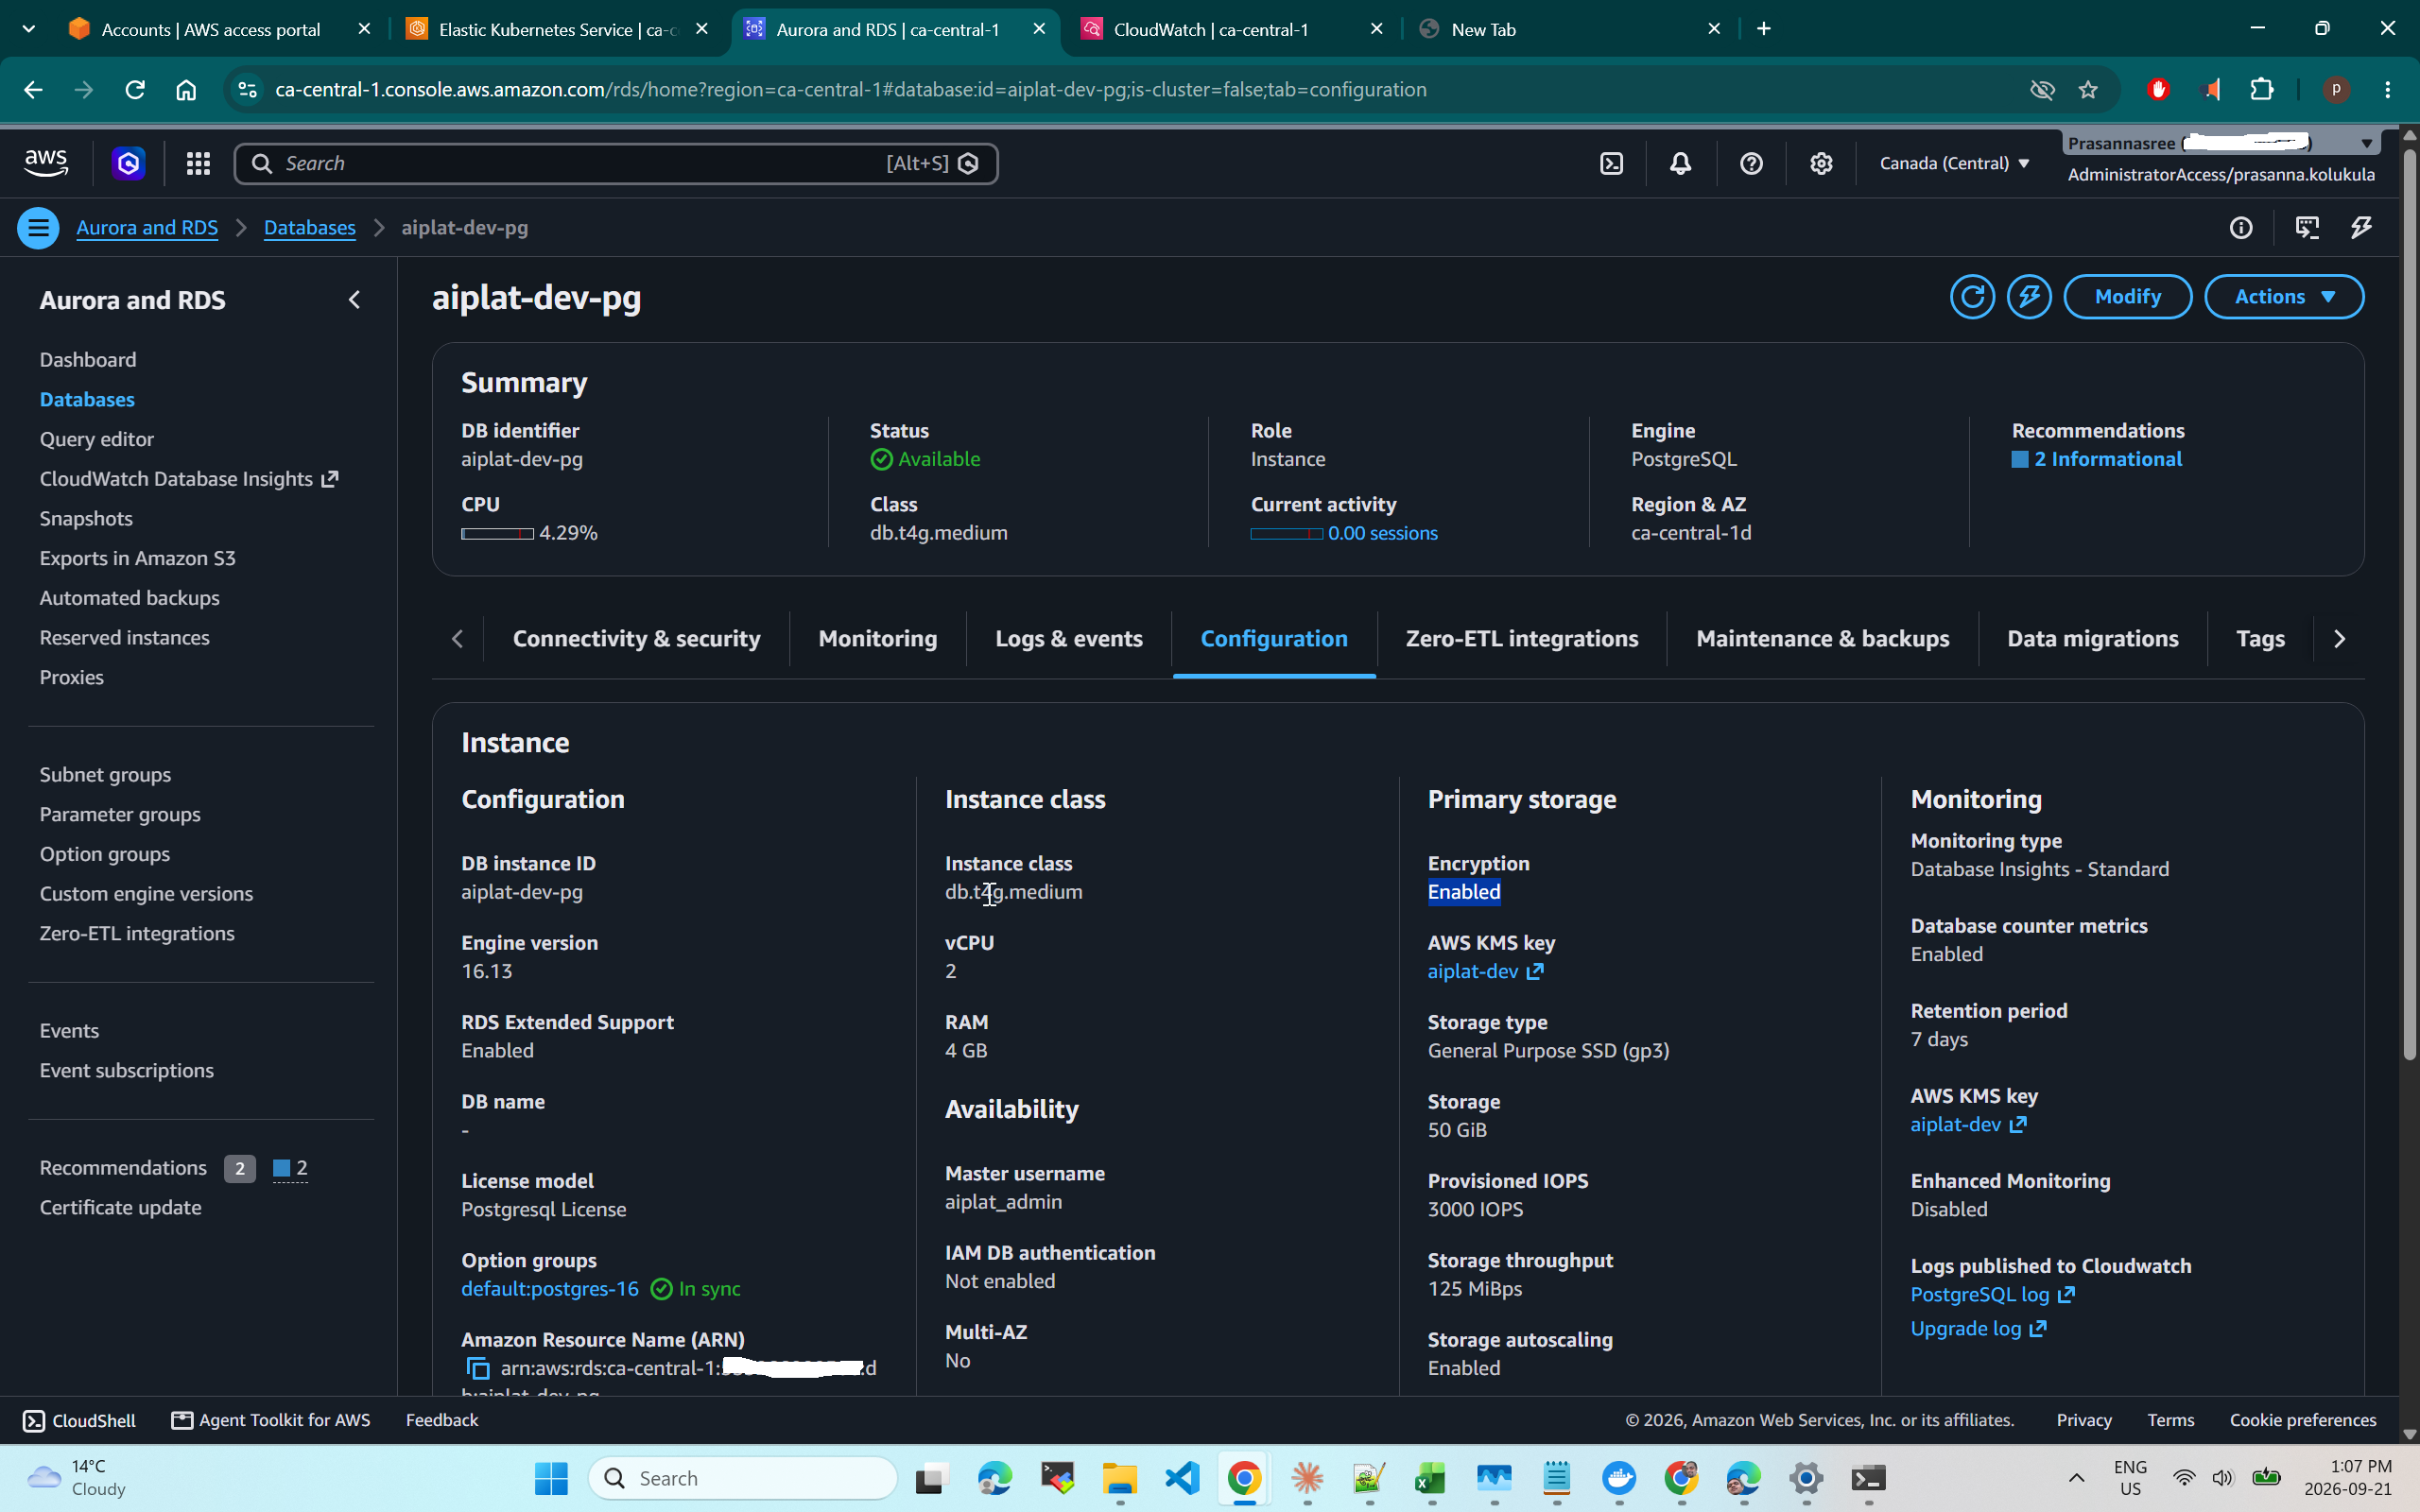Open the AWS services grid menu
2420x1512 pixels.
[198, 163]
